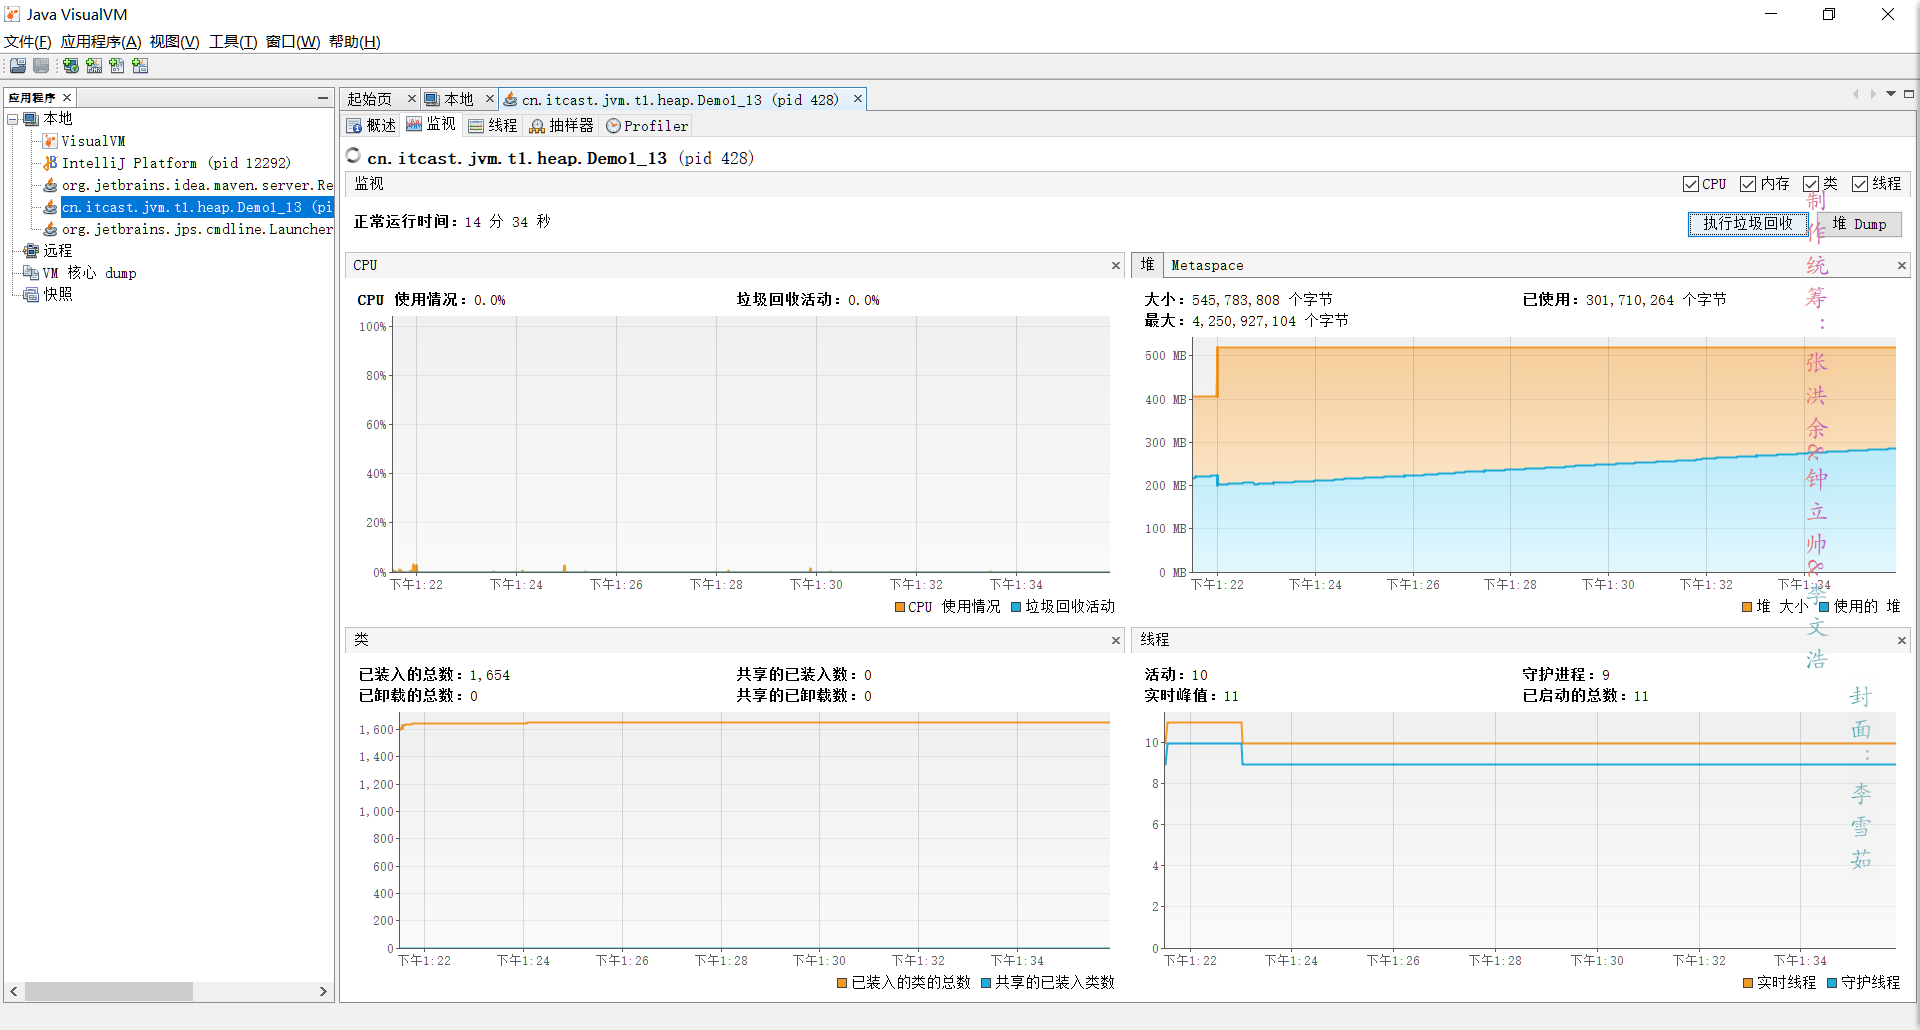Screen dimensions: 1920x1030
Task: Click the 垃圾回收活动 blue legend swatch
Action: coord(1016,607)
